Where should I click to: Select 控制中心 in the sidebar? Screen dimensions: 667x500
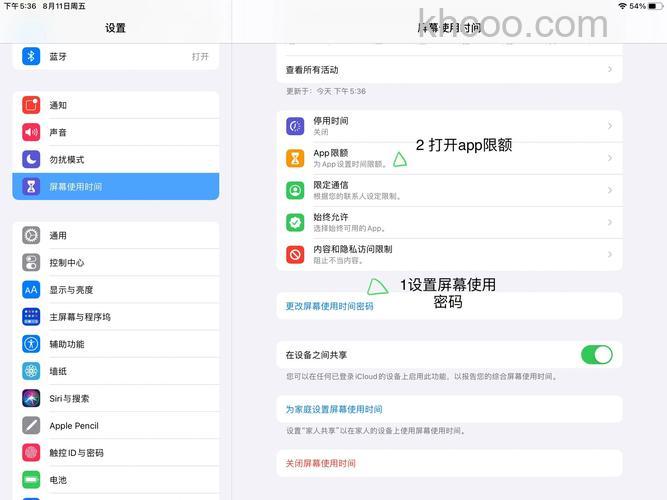(x=116, y=263)
